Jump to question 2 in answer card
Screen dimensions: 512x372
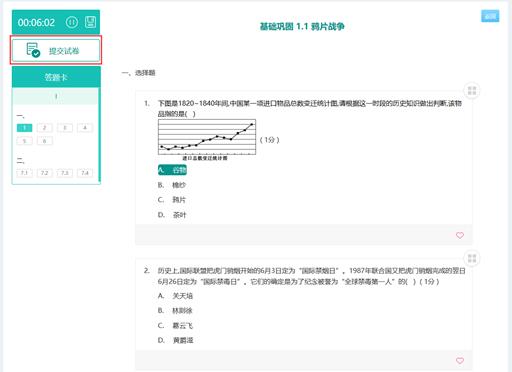44,128
